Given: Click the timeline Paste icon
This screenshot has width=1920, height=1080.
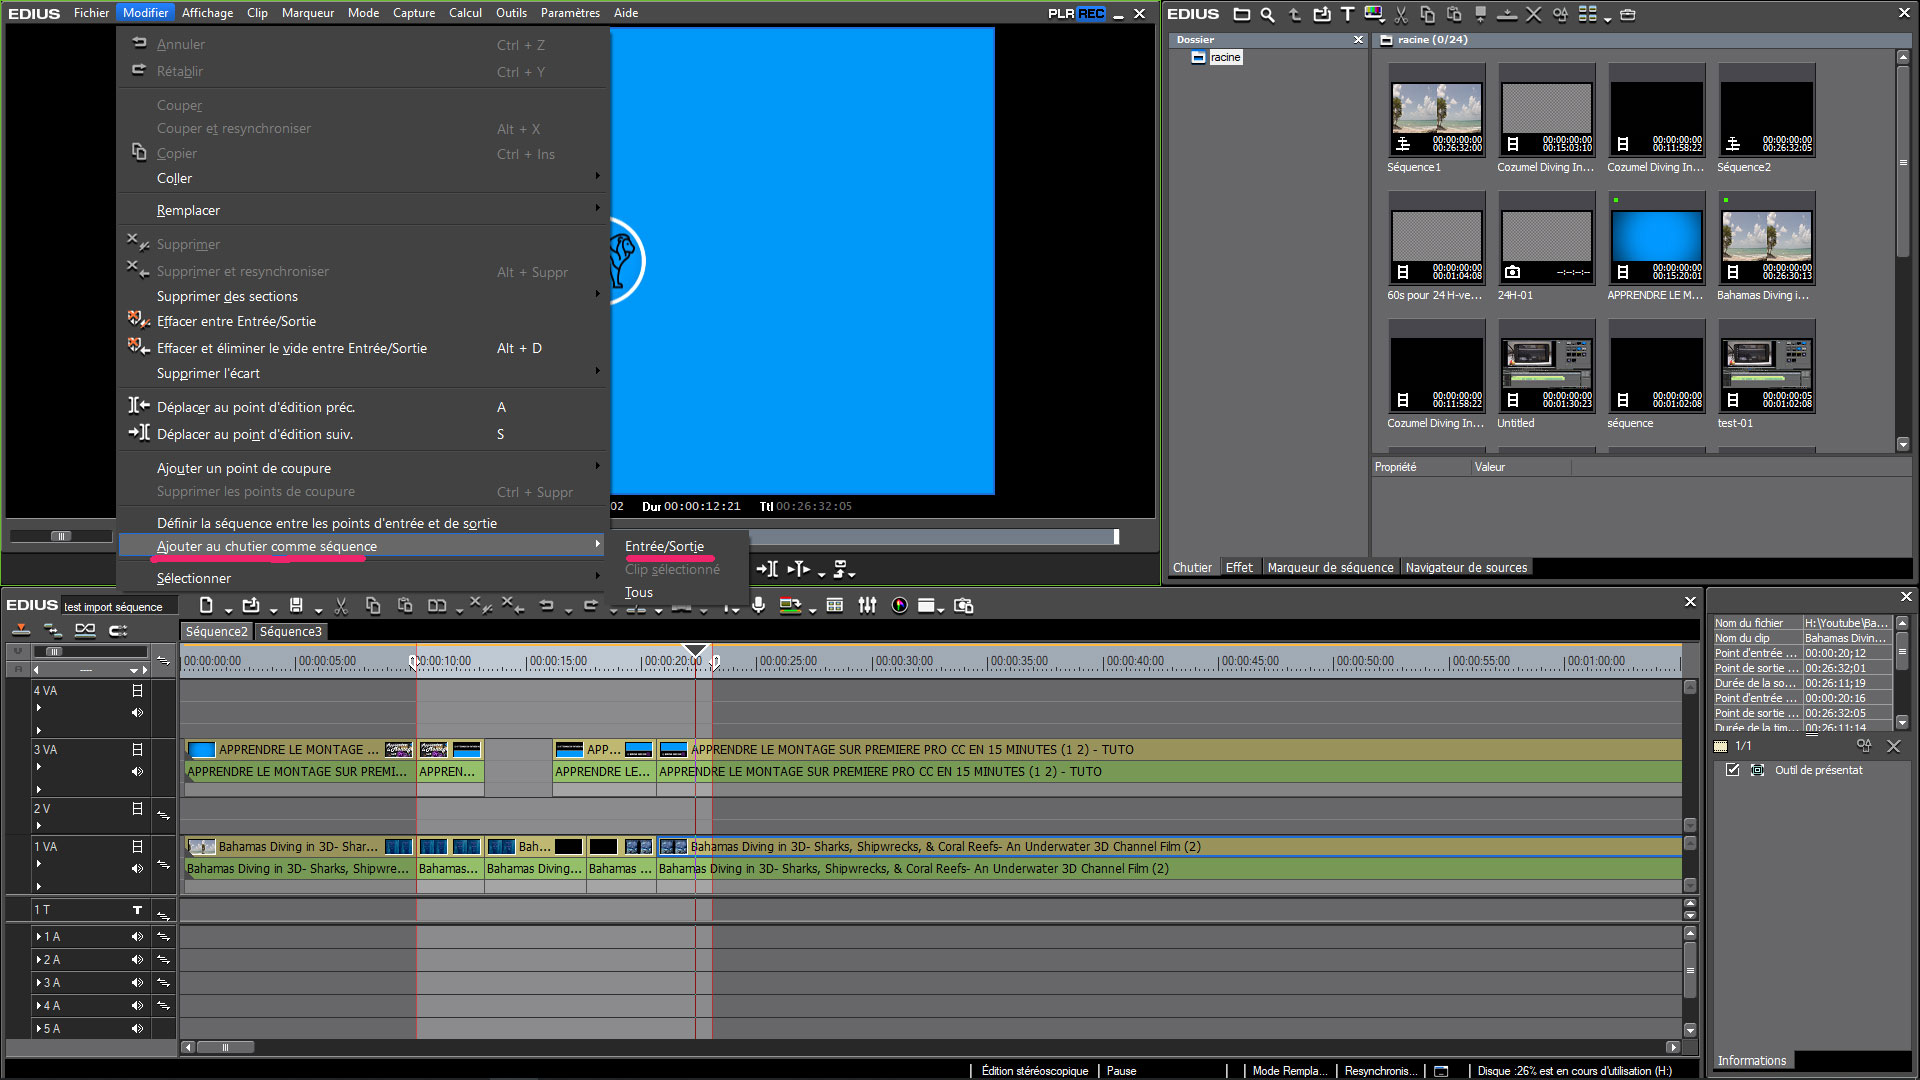Looking at the screenshot, I should (405, 605).
